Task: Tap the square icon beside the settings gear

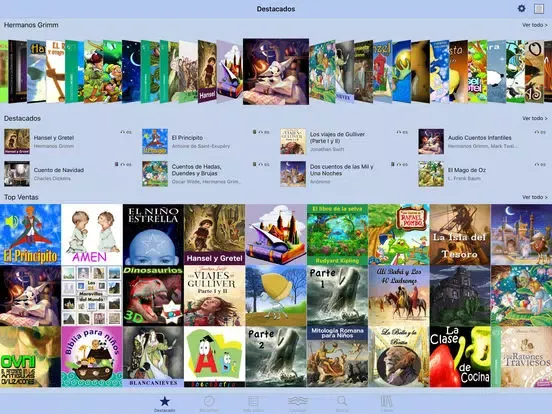Action: [x=539, y=9]
